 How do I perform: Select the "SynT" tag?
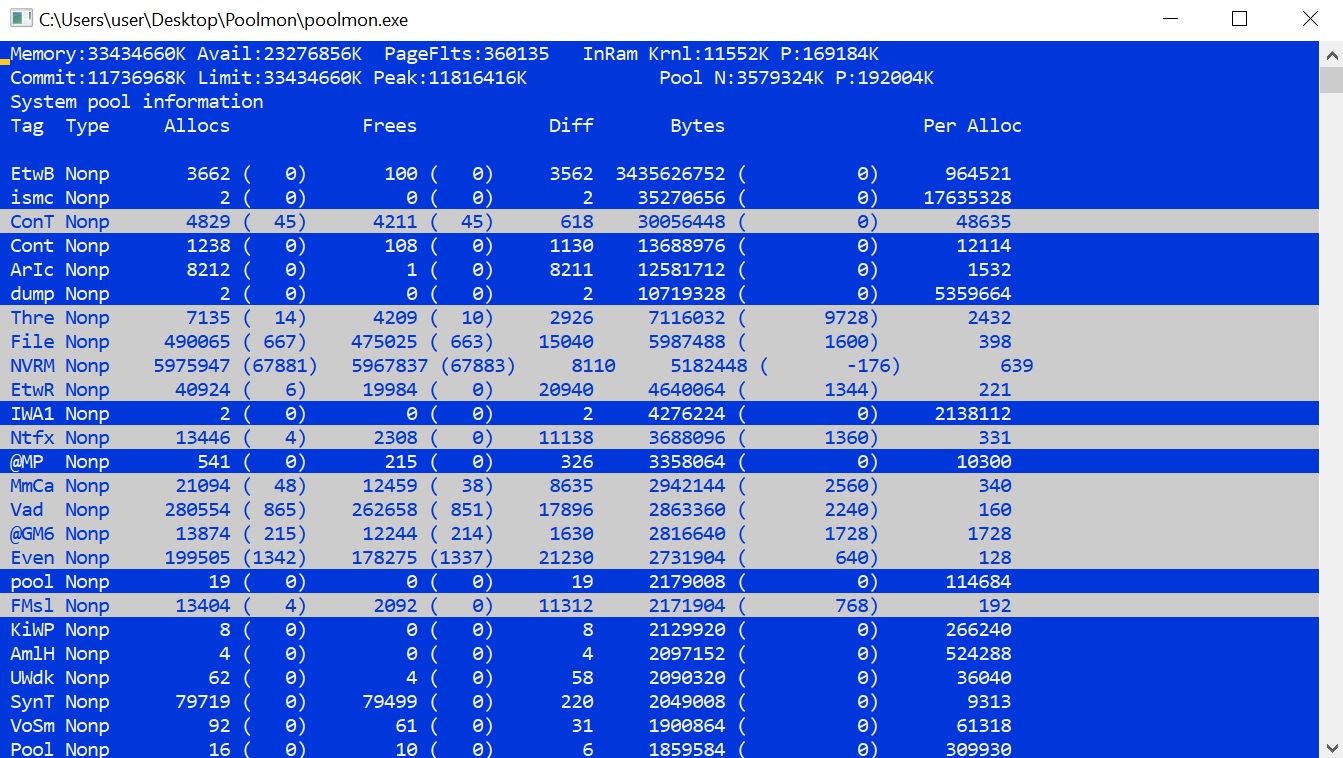click(x=32, y=702)
